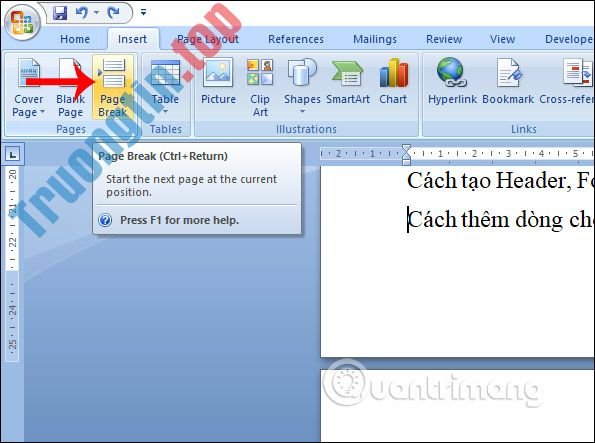Insert a Blank Page
Screen dimensions: 595x443
[70, 87]
